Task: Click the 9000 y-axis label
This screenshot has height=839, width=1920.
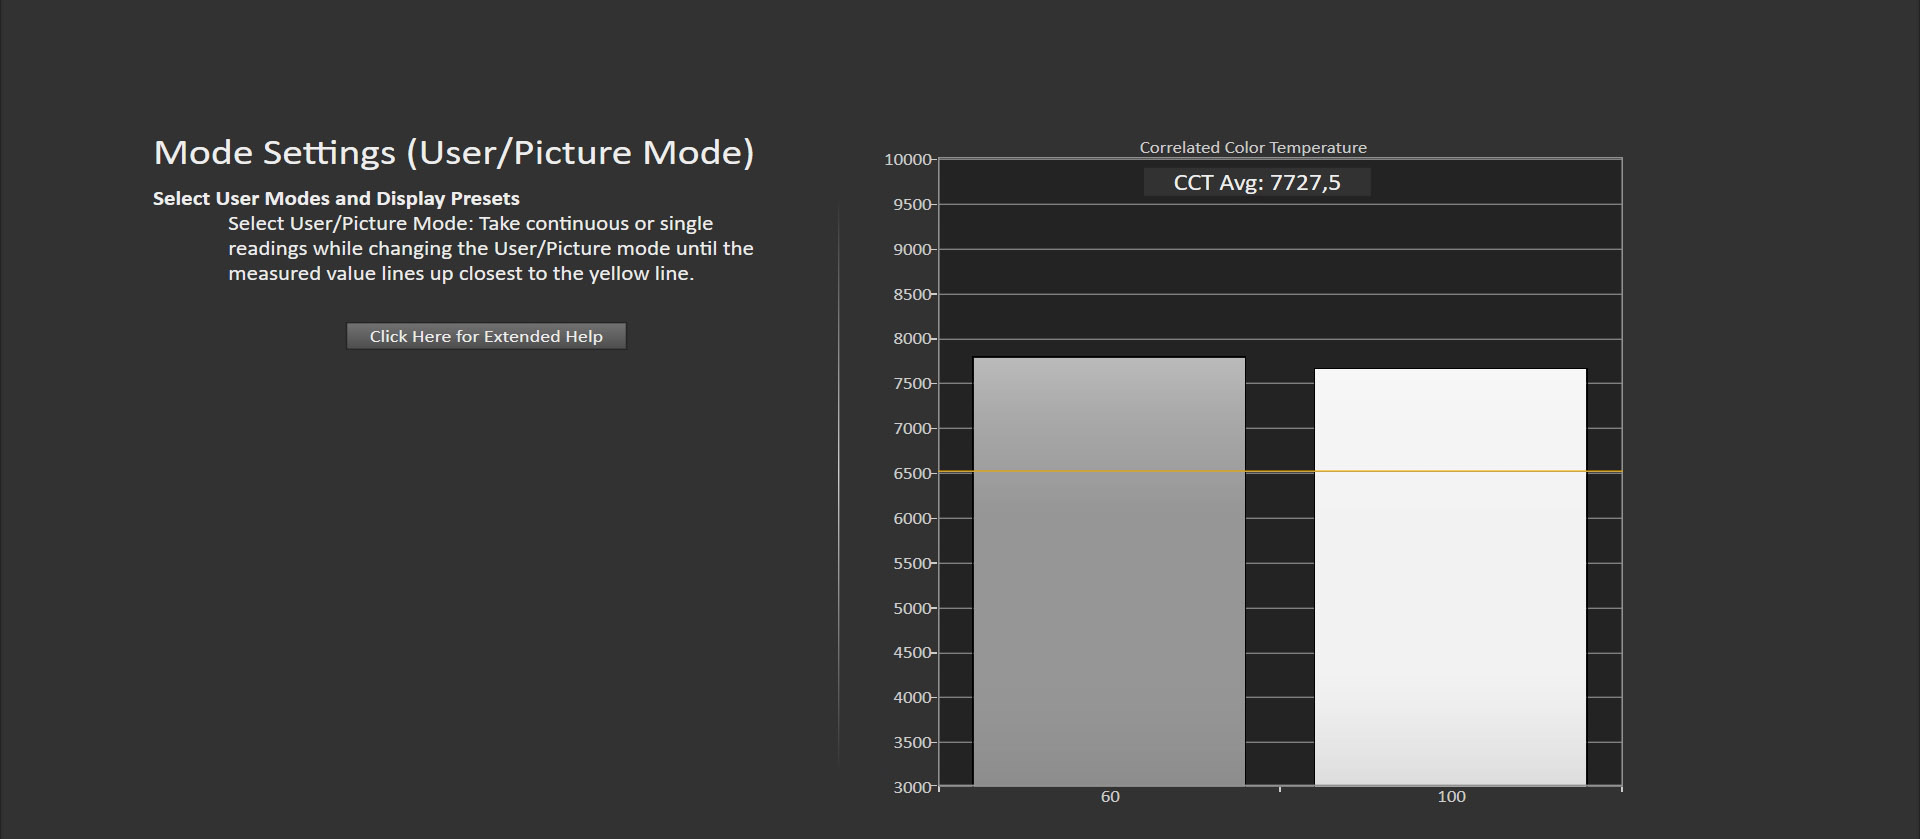Action: pyautogui.click(x=912, y=250)
